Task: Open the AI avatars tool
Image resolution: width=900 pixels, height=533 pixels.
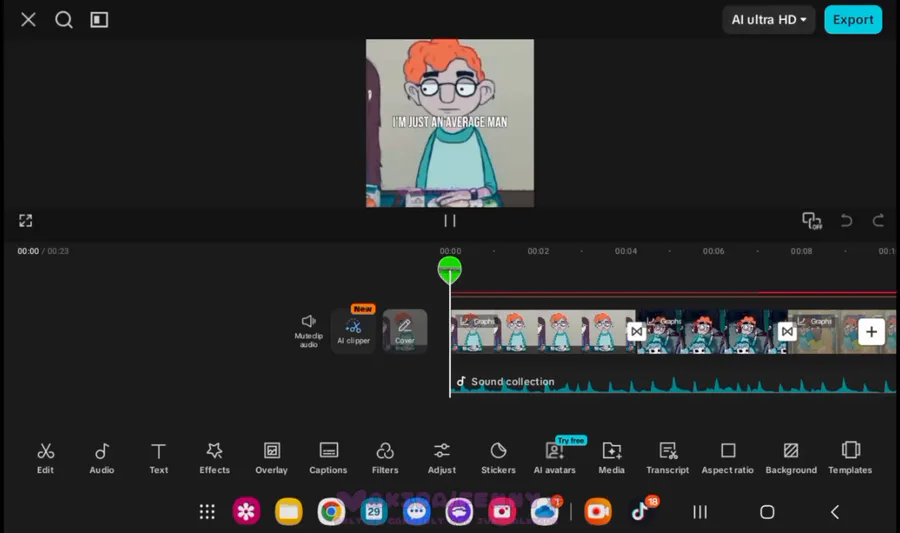Action: (554, 458)
